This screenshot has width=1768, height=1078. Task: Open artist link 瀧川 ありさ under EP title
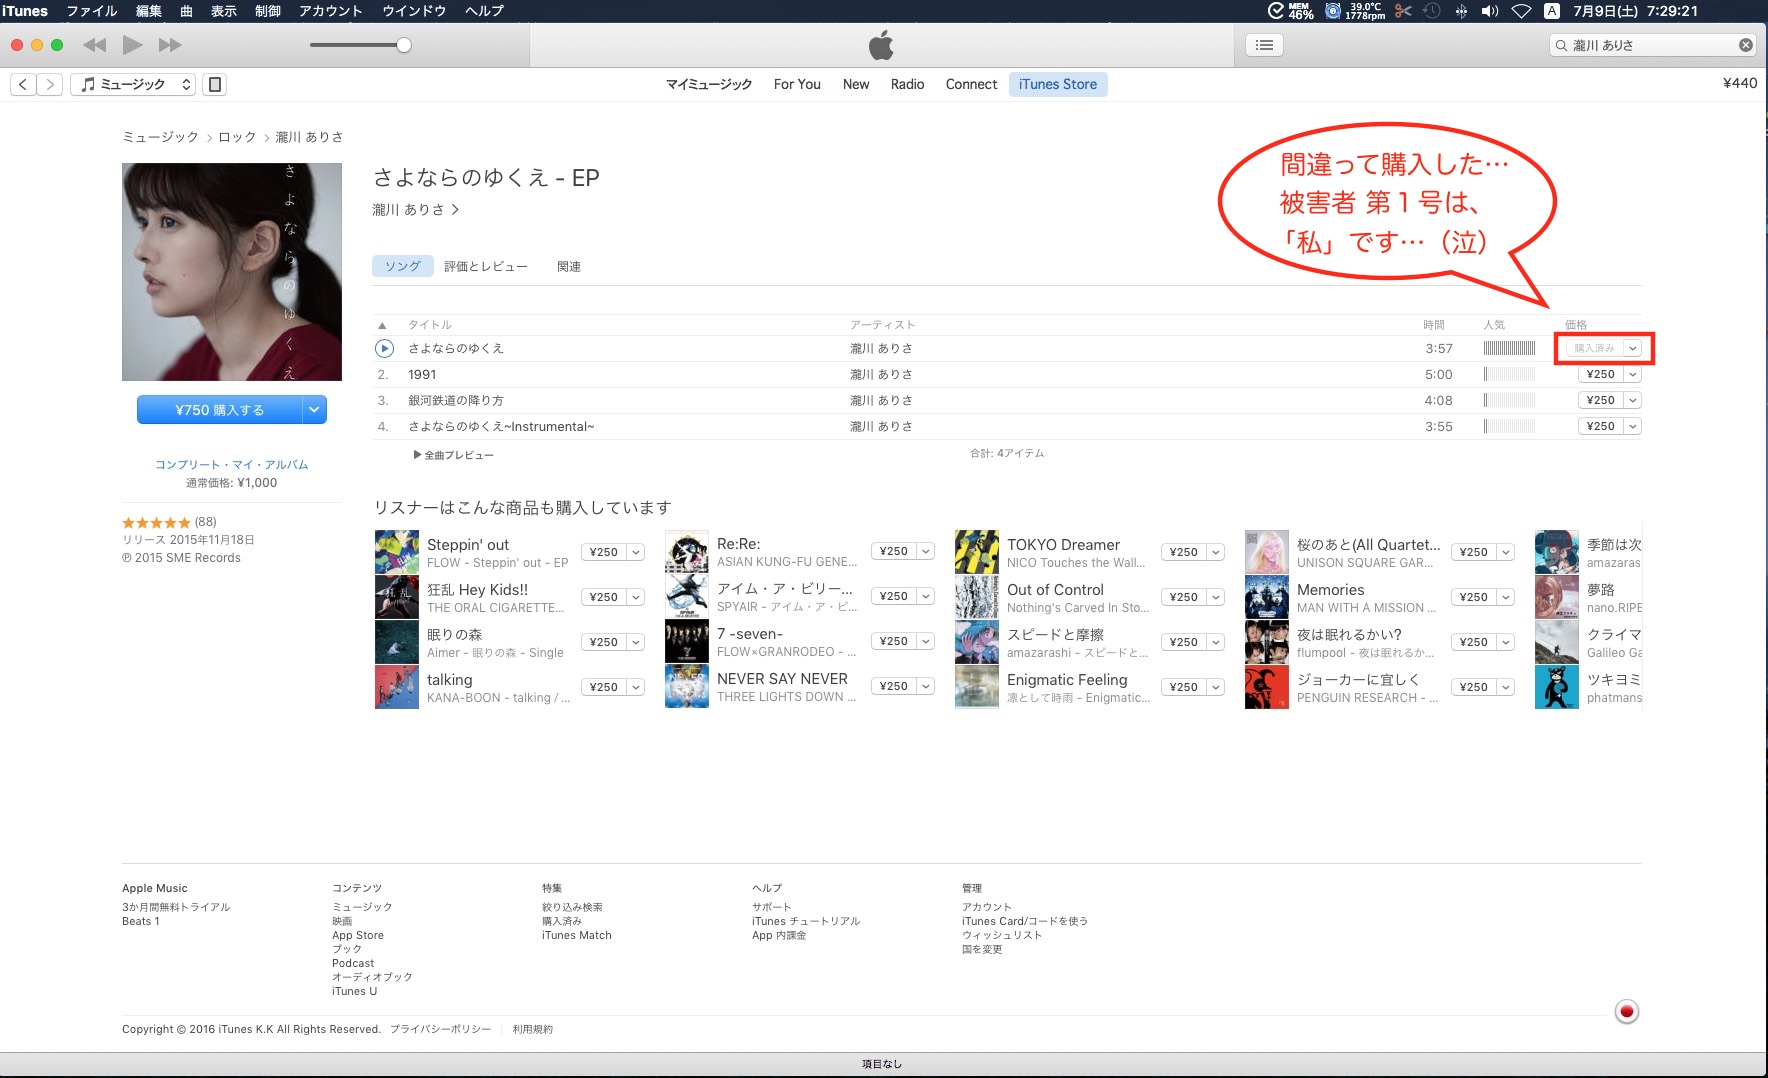[x=415, y=210]
